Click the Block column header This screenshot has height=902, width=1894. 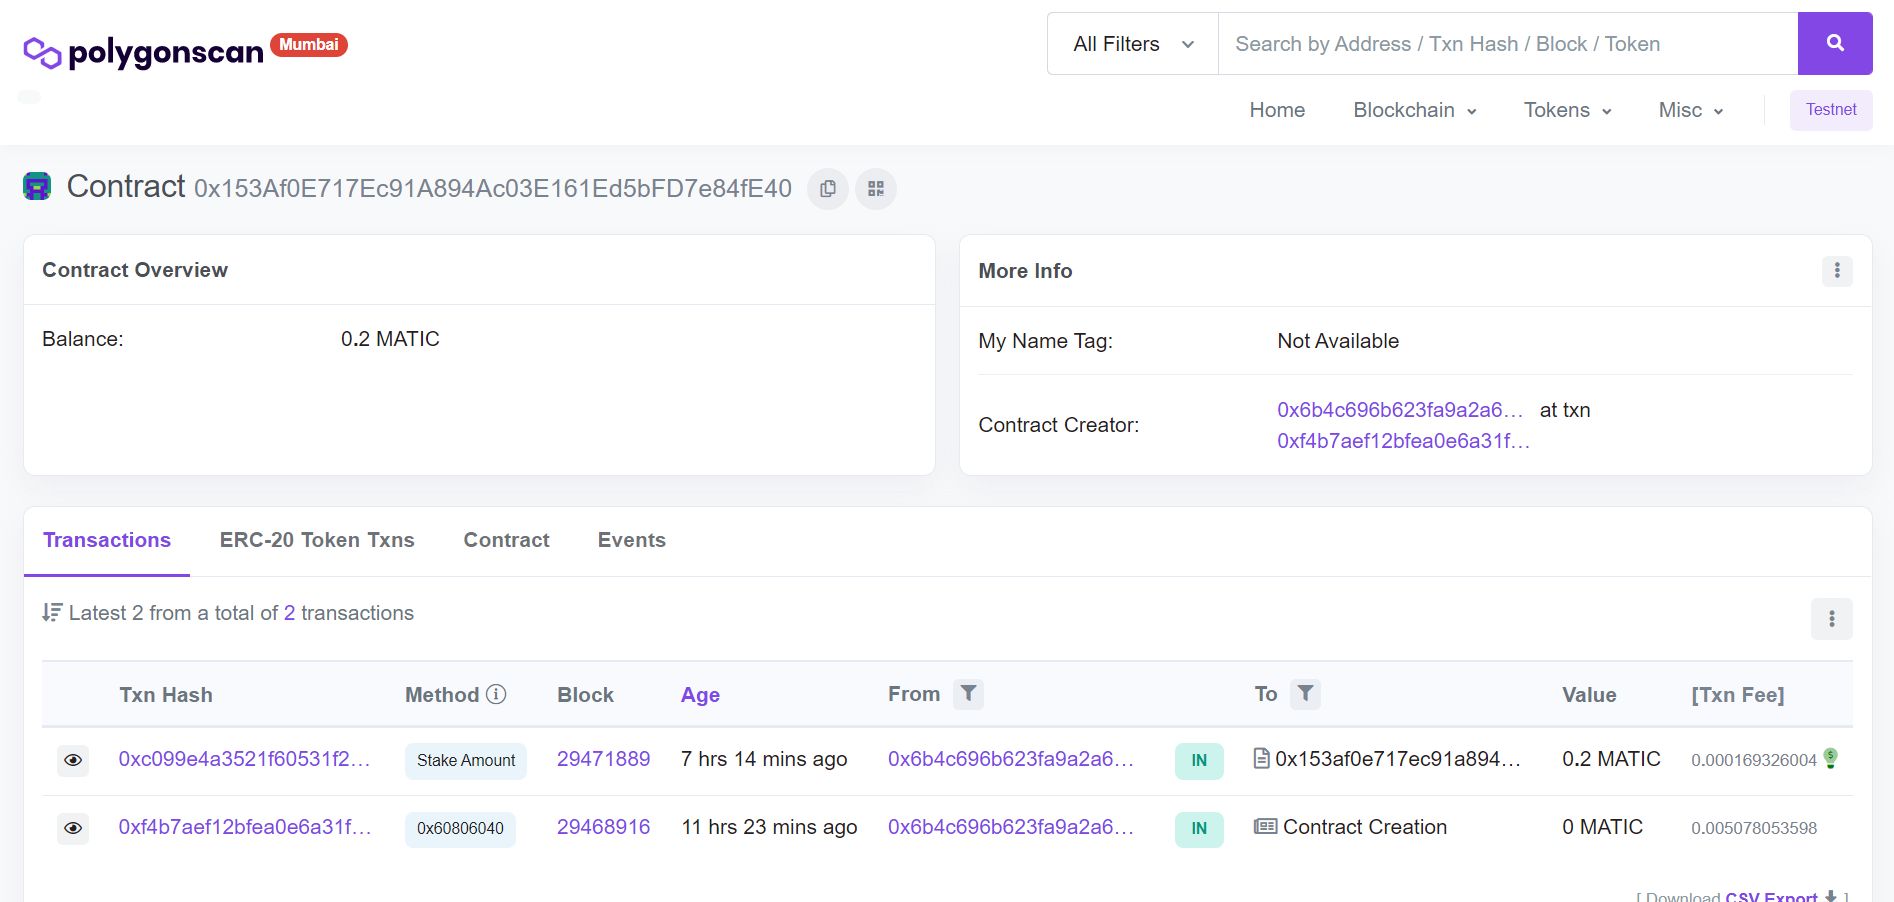pyautogui.click(x=585, y=695)
